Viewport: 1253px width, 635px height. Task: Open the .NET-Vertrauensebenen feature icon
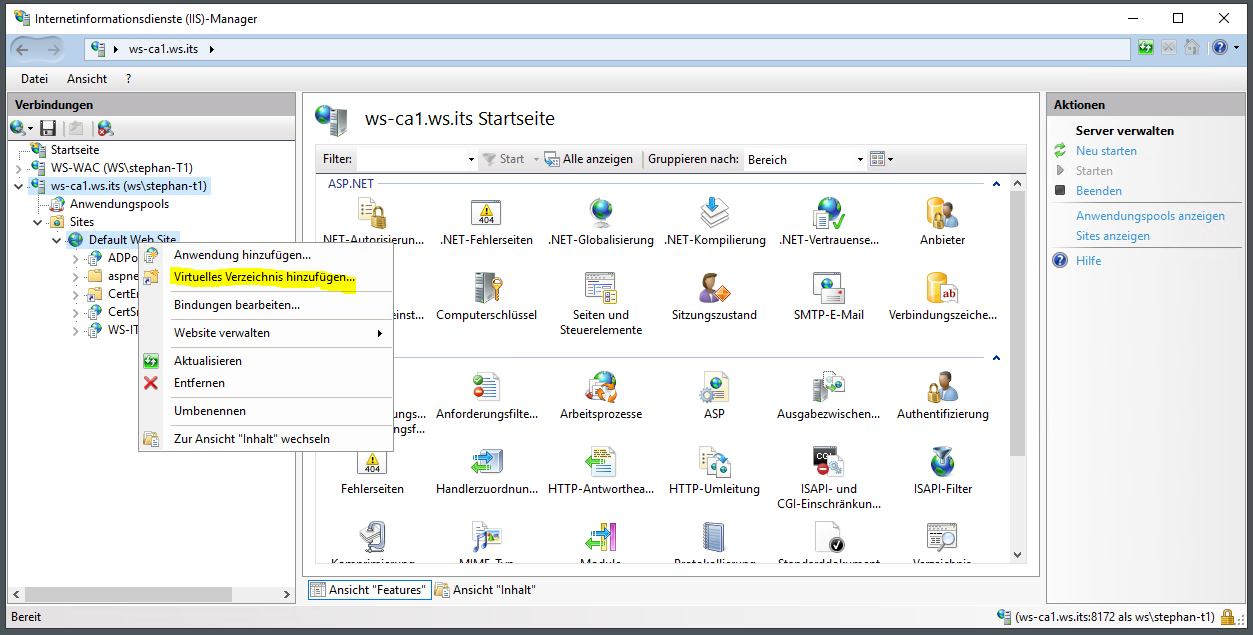(829, 213)
